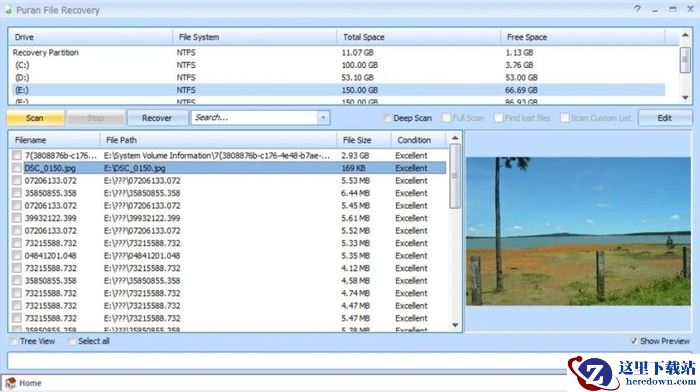Viewport: 700px width, 392px height.
Task: Sort files by the Filename column header
Action: tap(54, 140)
